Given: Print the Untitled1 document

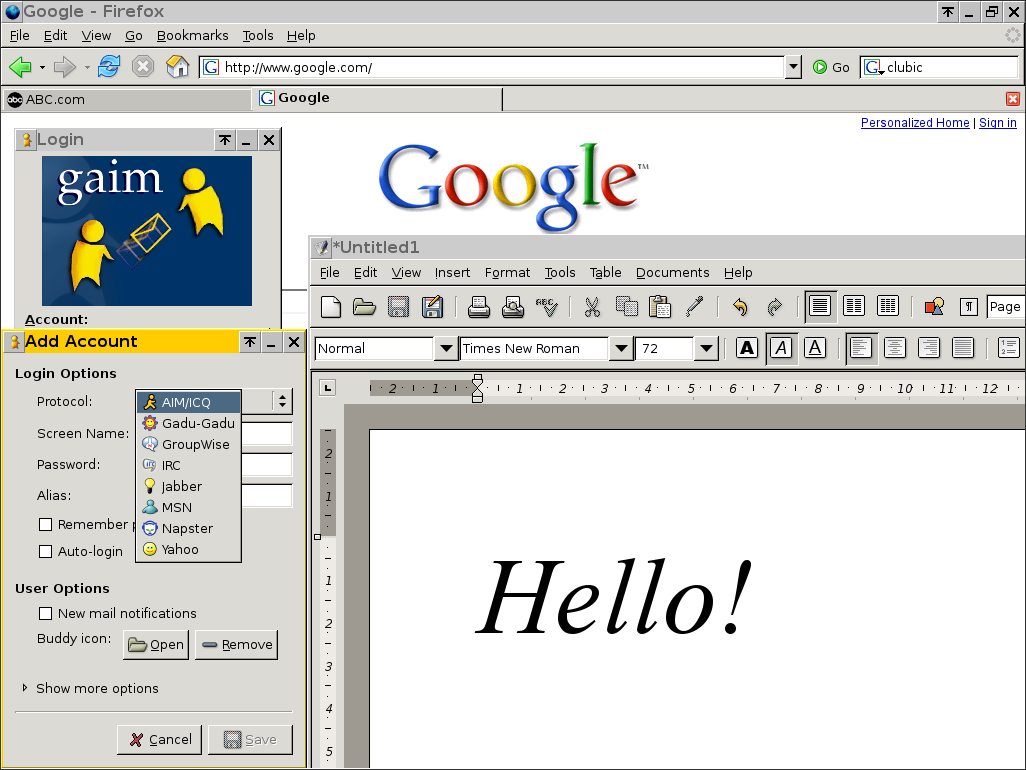Looking at the screenshot, I should 478,307.
